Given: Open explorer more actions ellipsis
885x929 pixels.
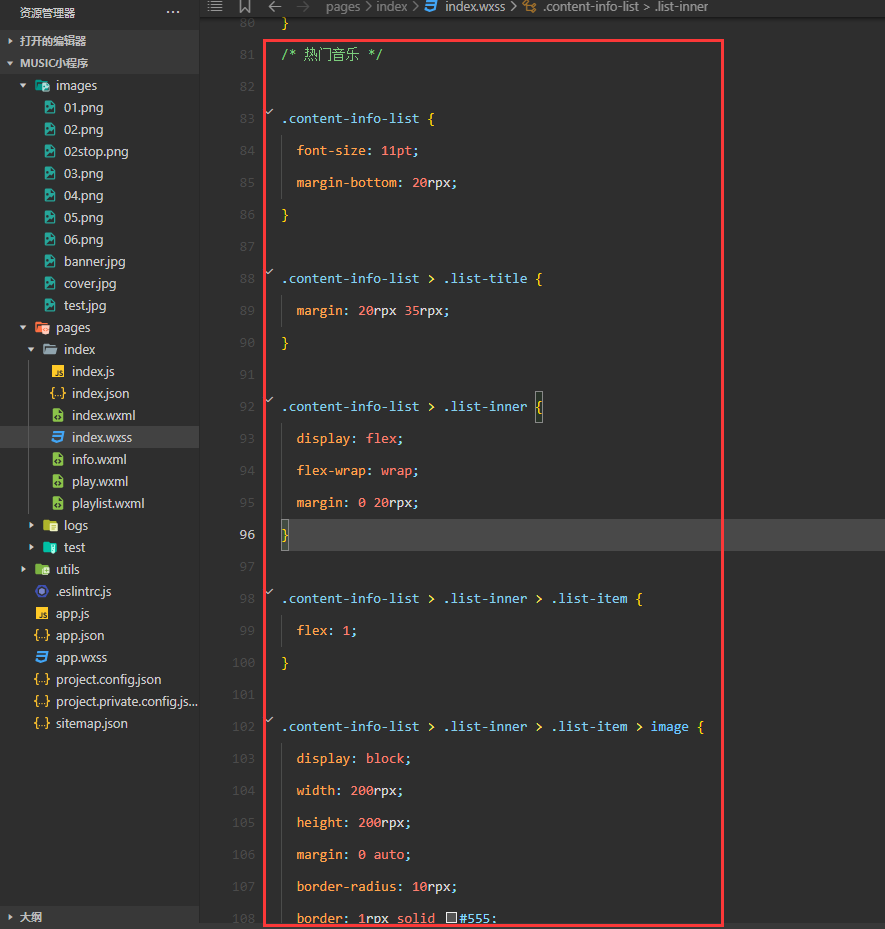Looking at the screenshot, I should pos(173,12).
